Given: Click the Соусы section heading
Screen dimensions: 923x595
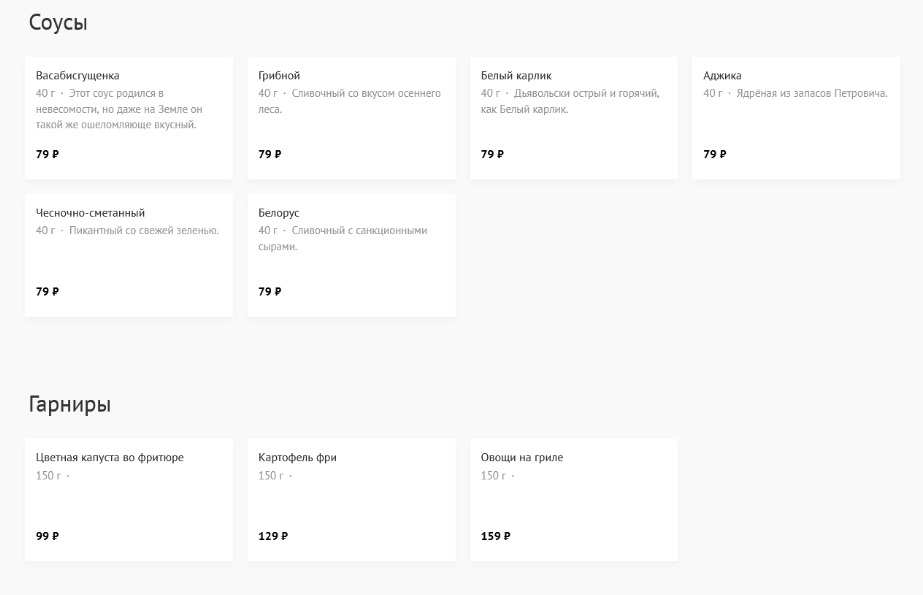Looking at the screenshot, I should pyautogui.click(x=58, y=23).
